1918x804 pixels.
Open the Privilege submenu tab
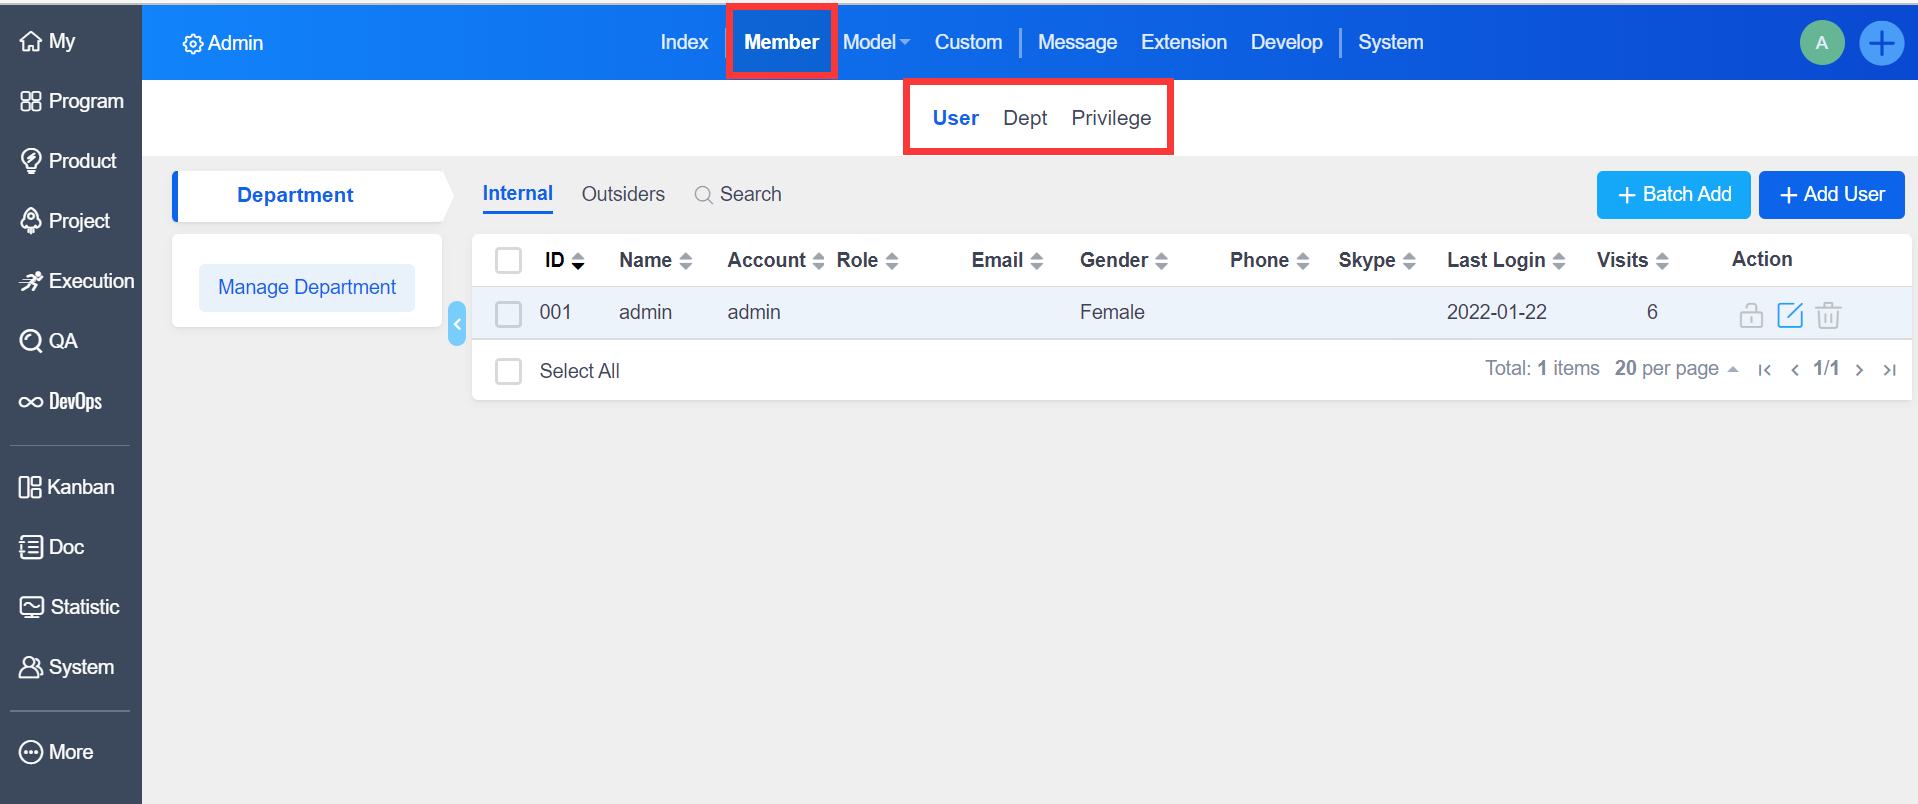click(x=1111, y=118)
